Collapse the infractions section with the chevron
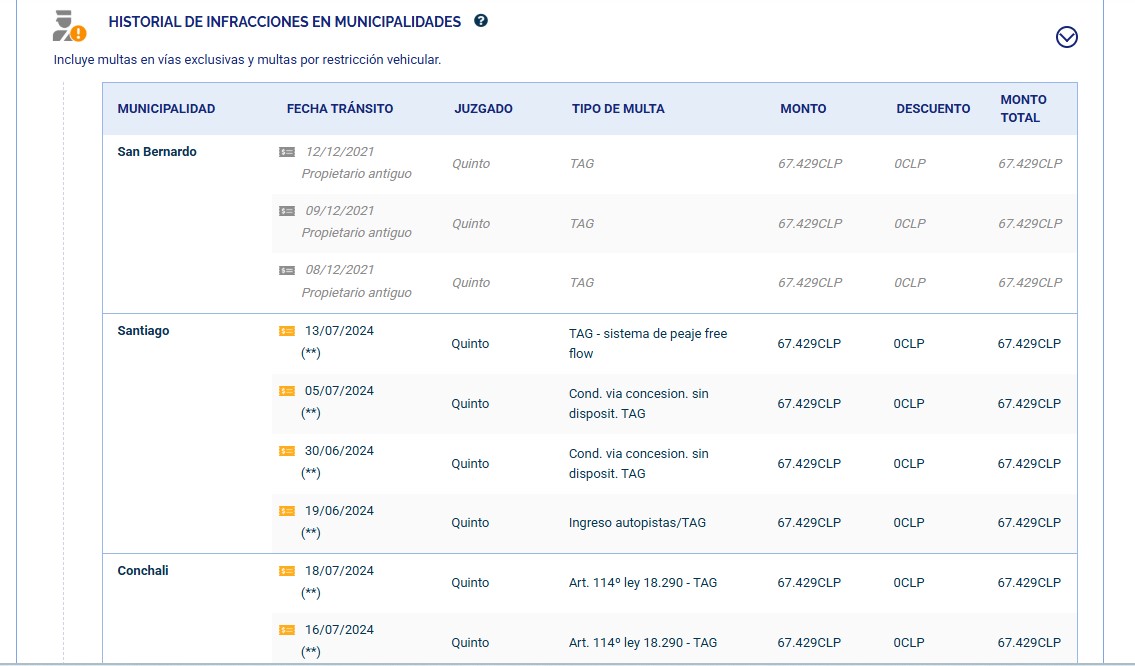 pos(1067,37)
